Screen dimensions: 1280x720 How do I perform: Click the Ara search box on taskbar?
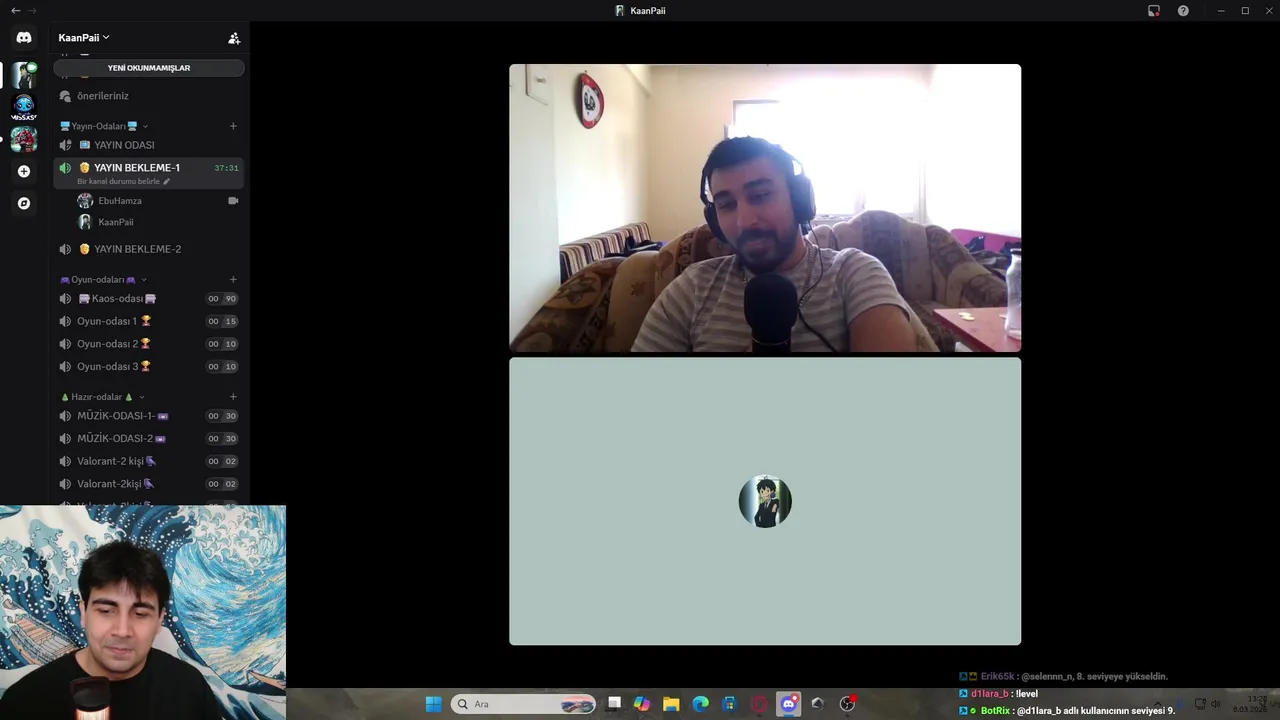pos(523,704)
